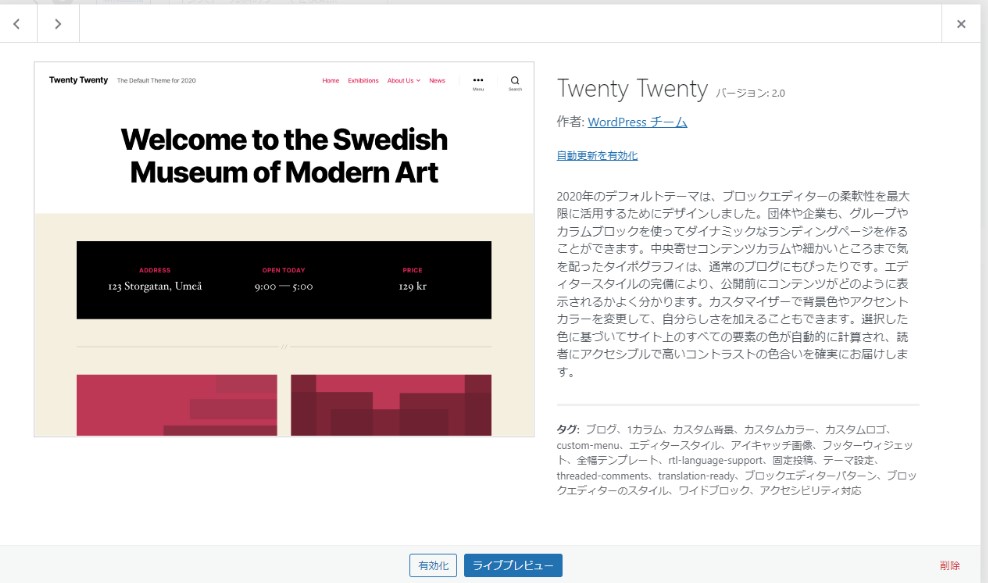Screen dimensions: 988x583
Task: Click the red 削除 link
Action: (x=949, y=566)
